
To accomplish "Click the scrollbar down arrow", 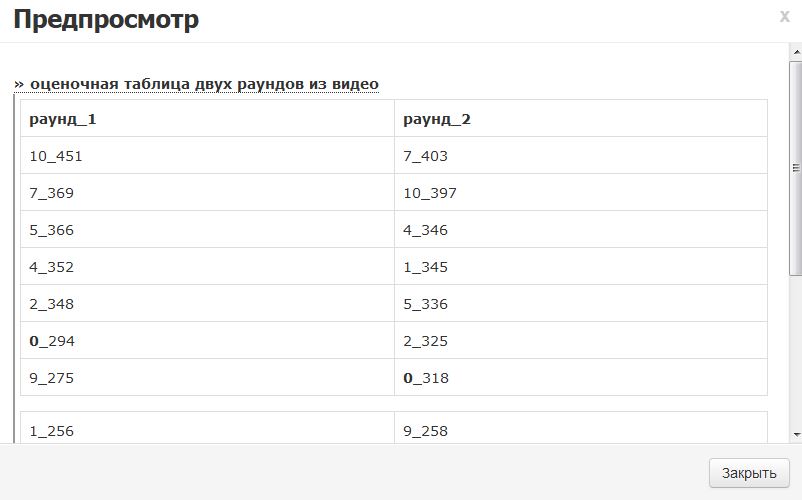I will 796,434.
